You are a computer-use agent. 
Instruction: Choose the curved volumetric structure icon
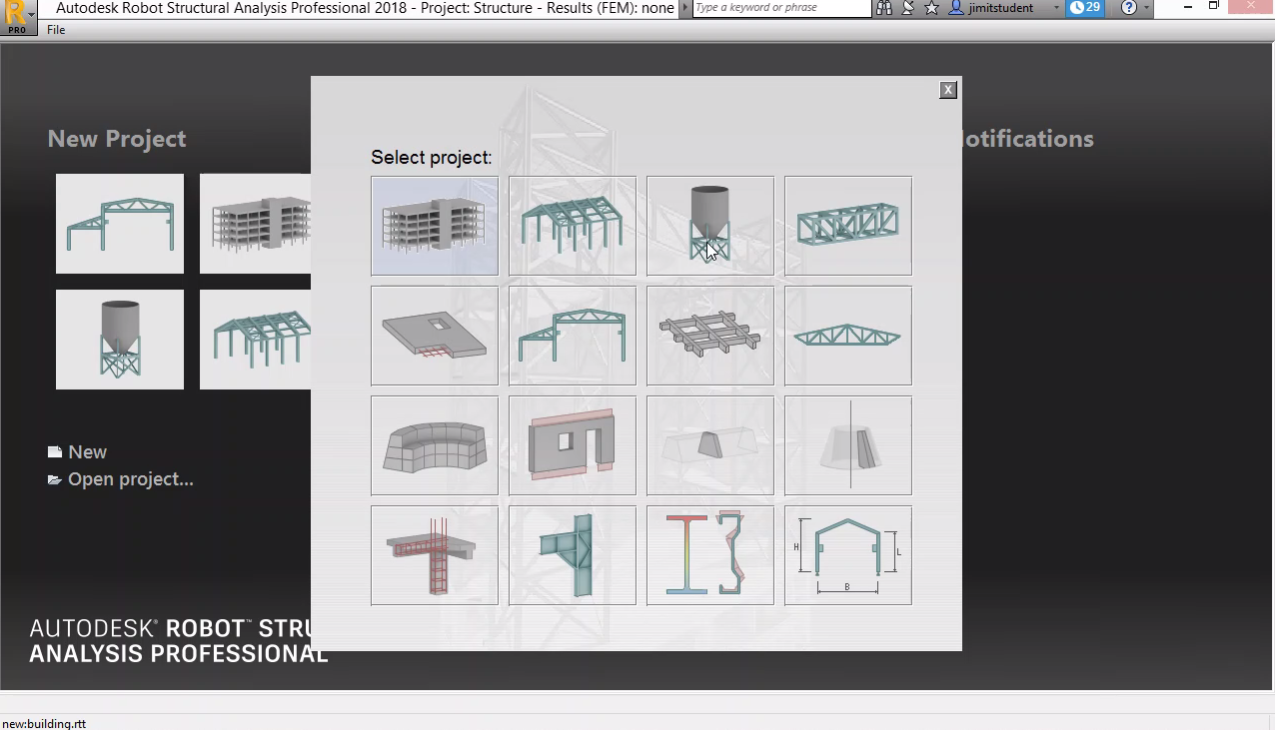[434, 446]
